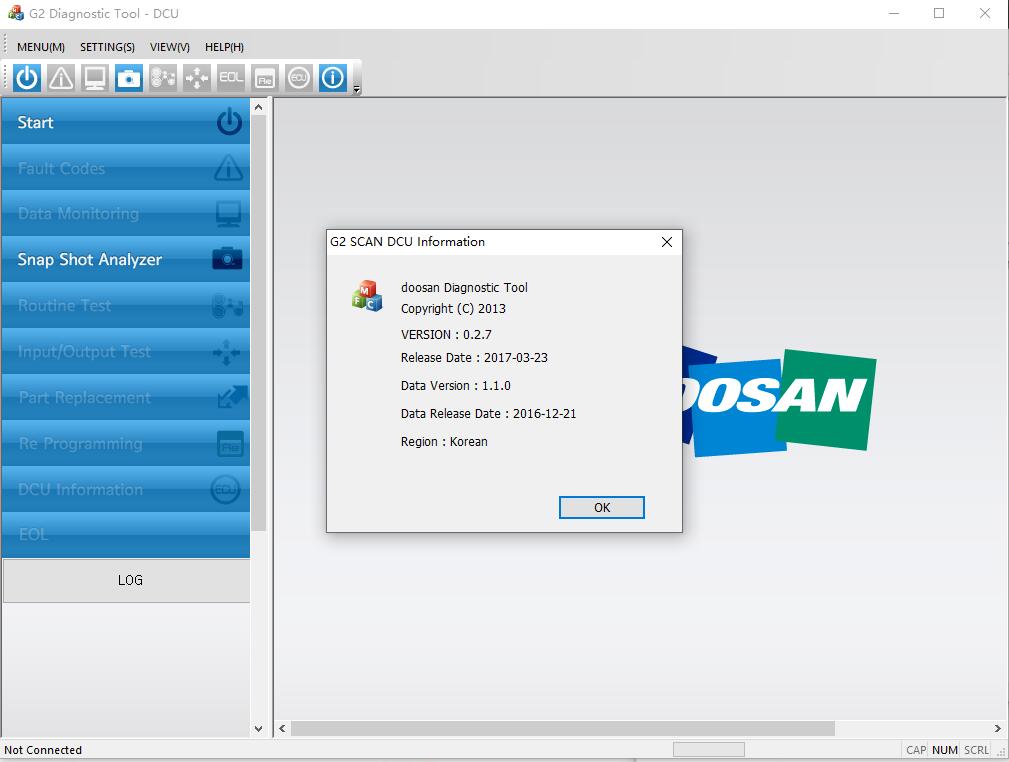
Task: Click the status bar progress indicator
Action: pyautogui.click(x=708, y=750)
